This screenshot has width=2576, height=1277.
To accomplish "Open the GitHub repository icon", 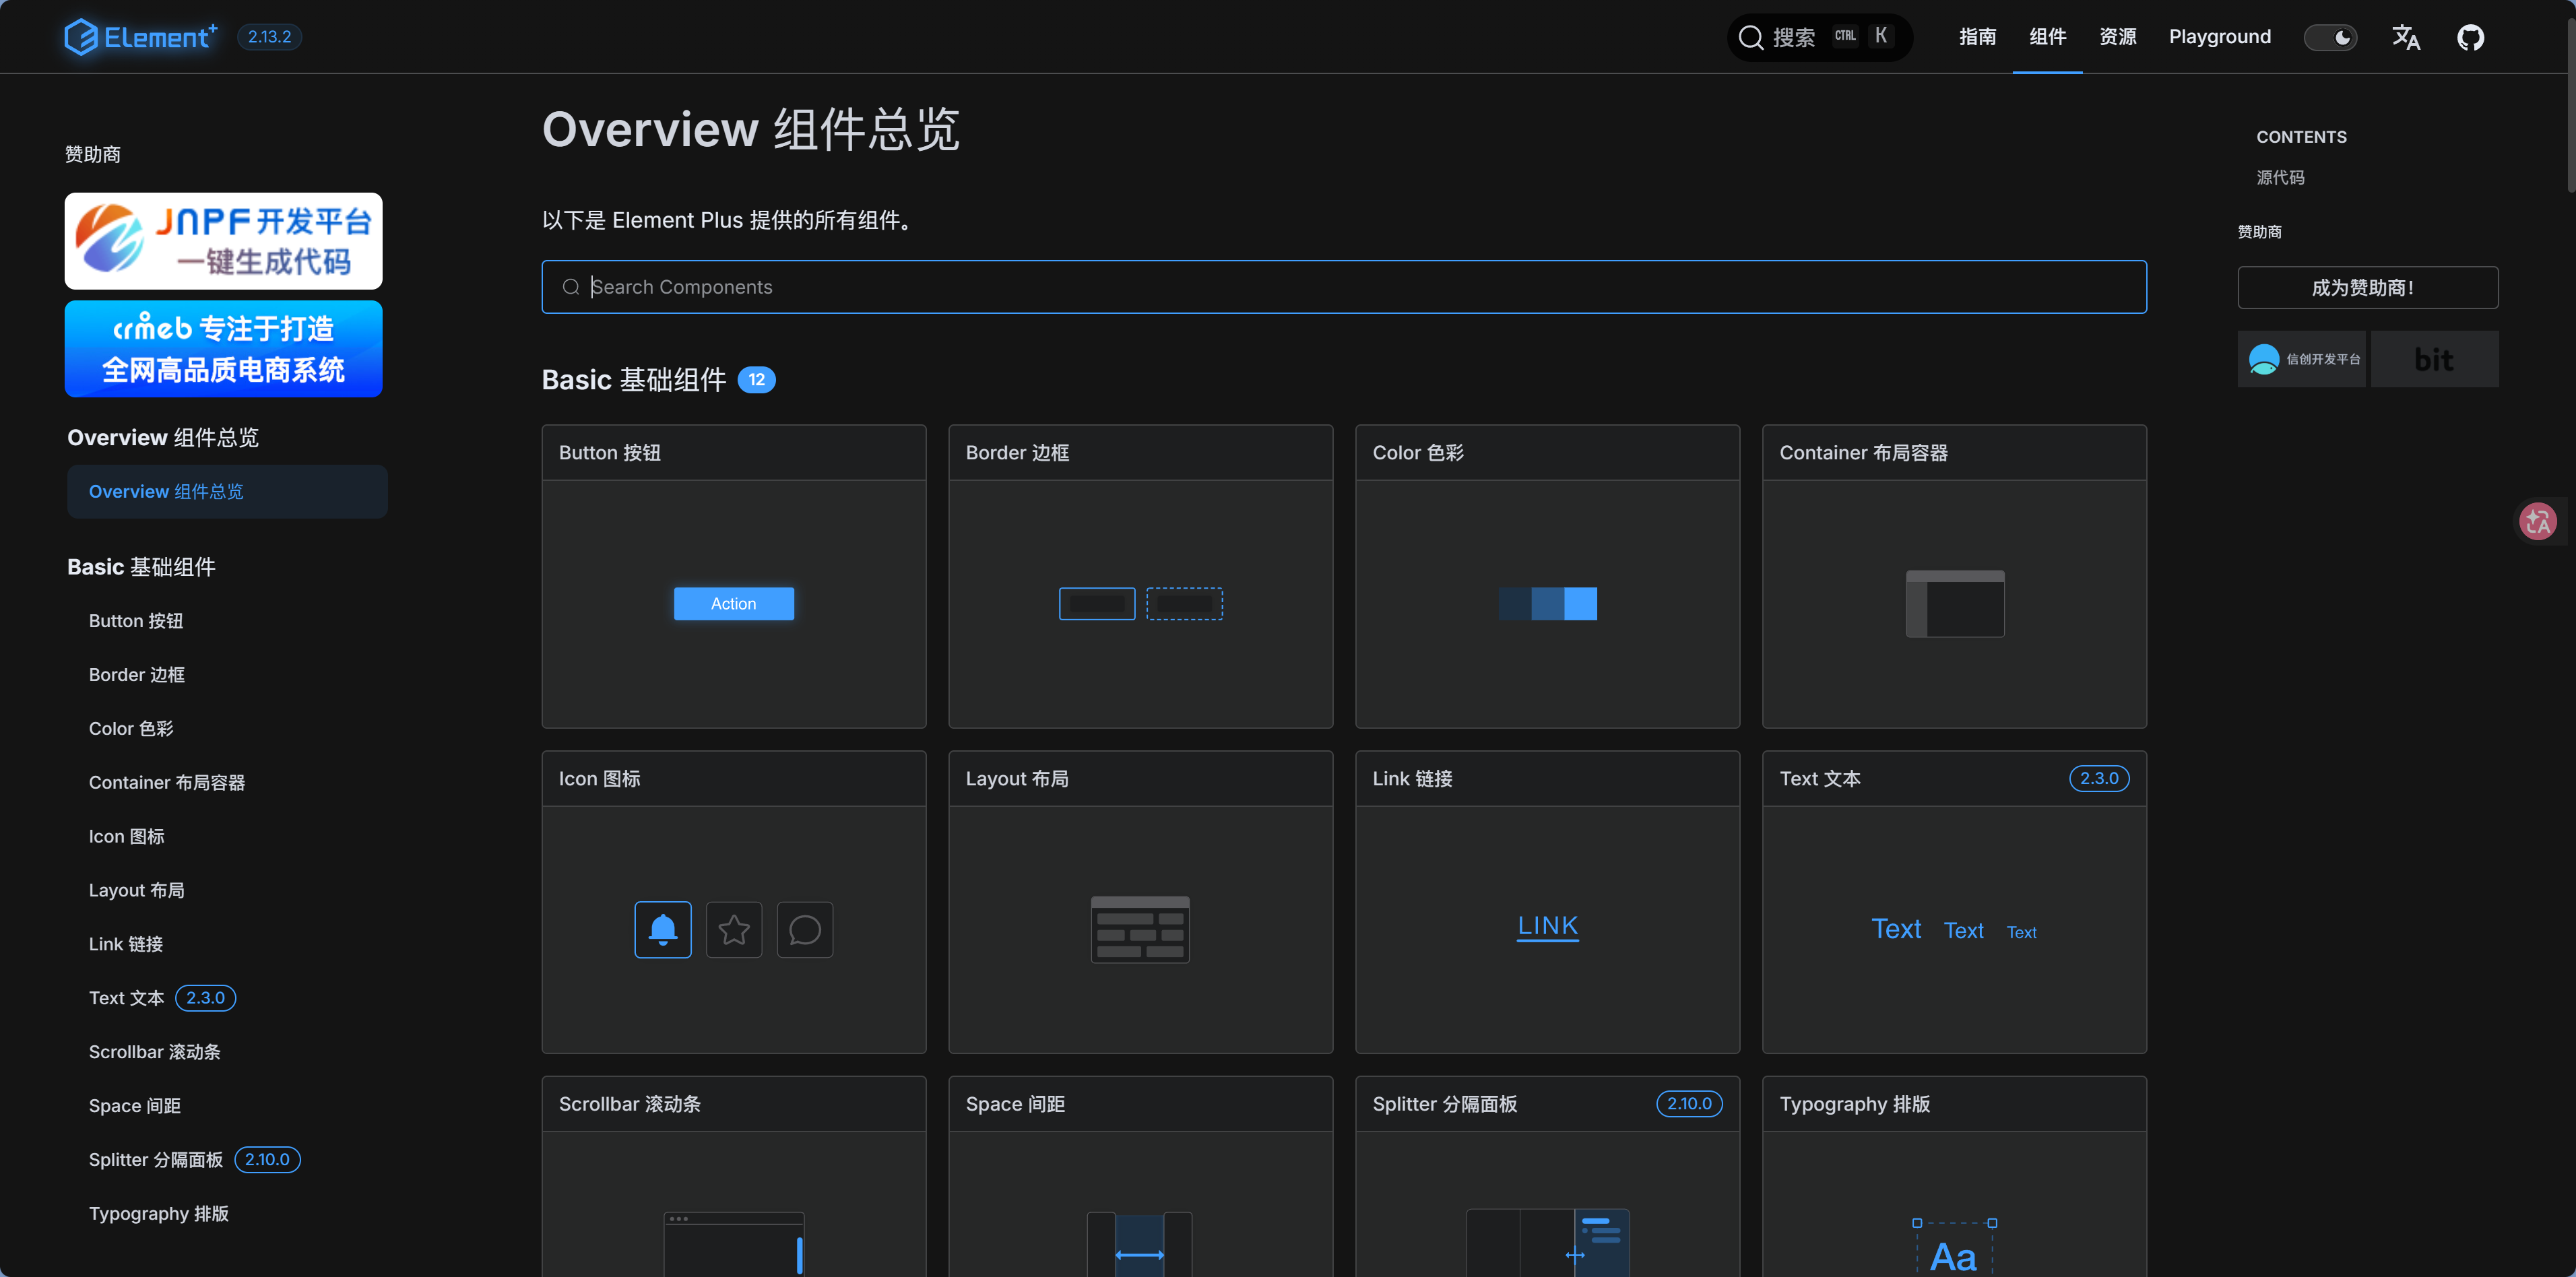I will (2470, 37).
